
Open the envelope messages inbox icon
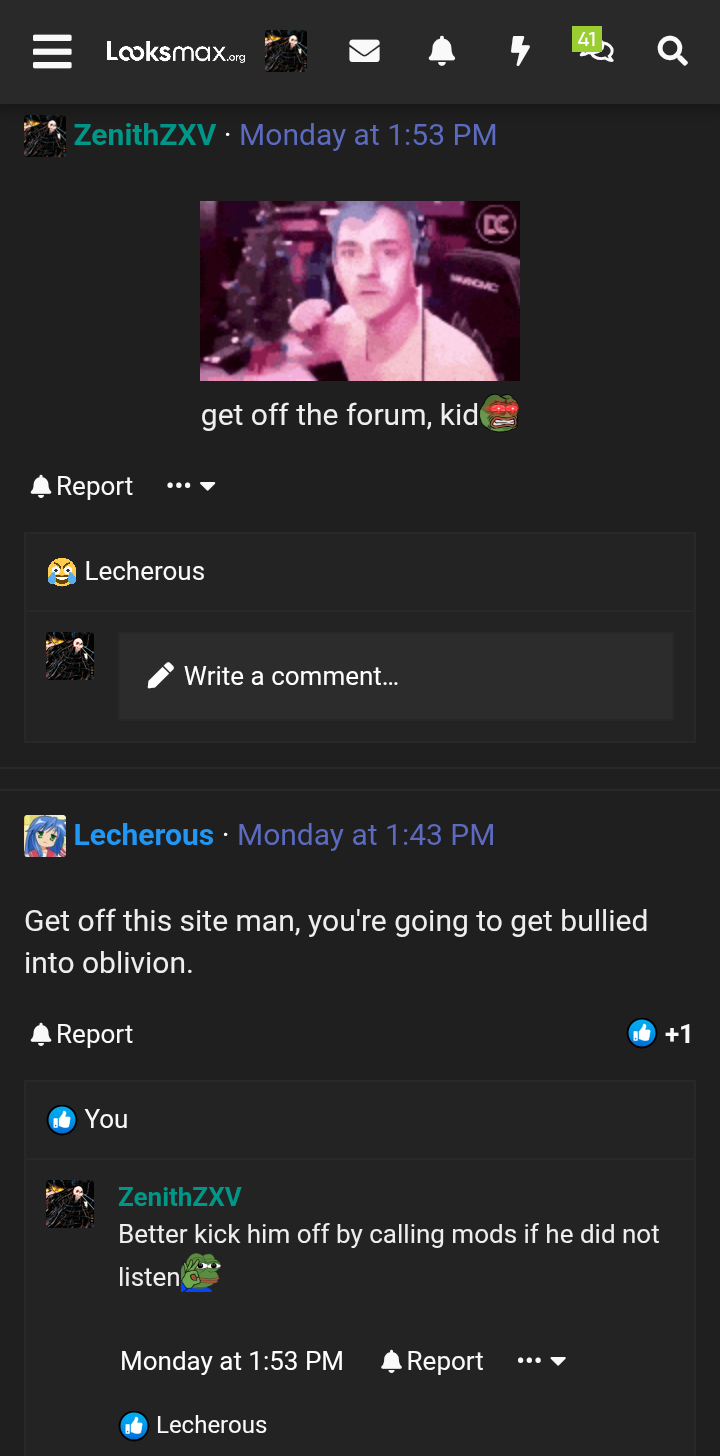pyautogui.click(x=364, y=51)
